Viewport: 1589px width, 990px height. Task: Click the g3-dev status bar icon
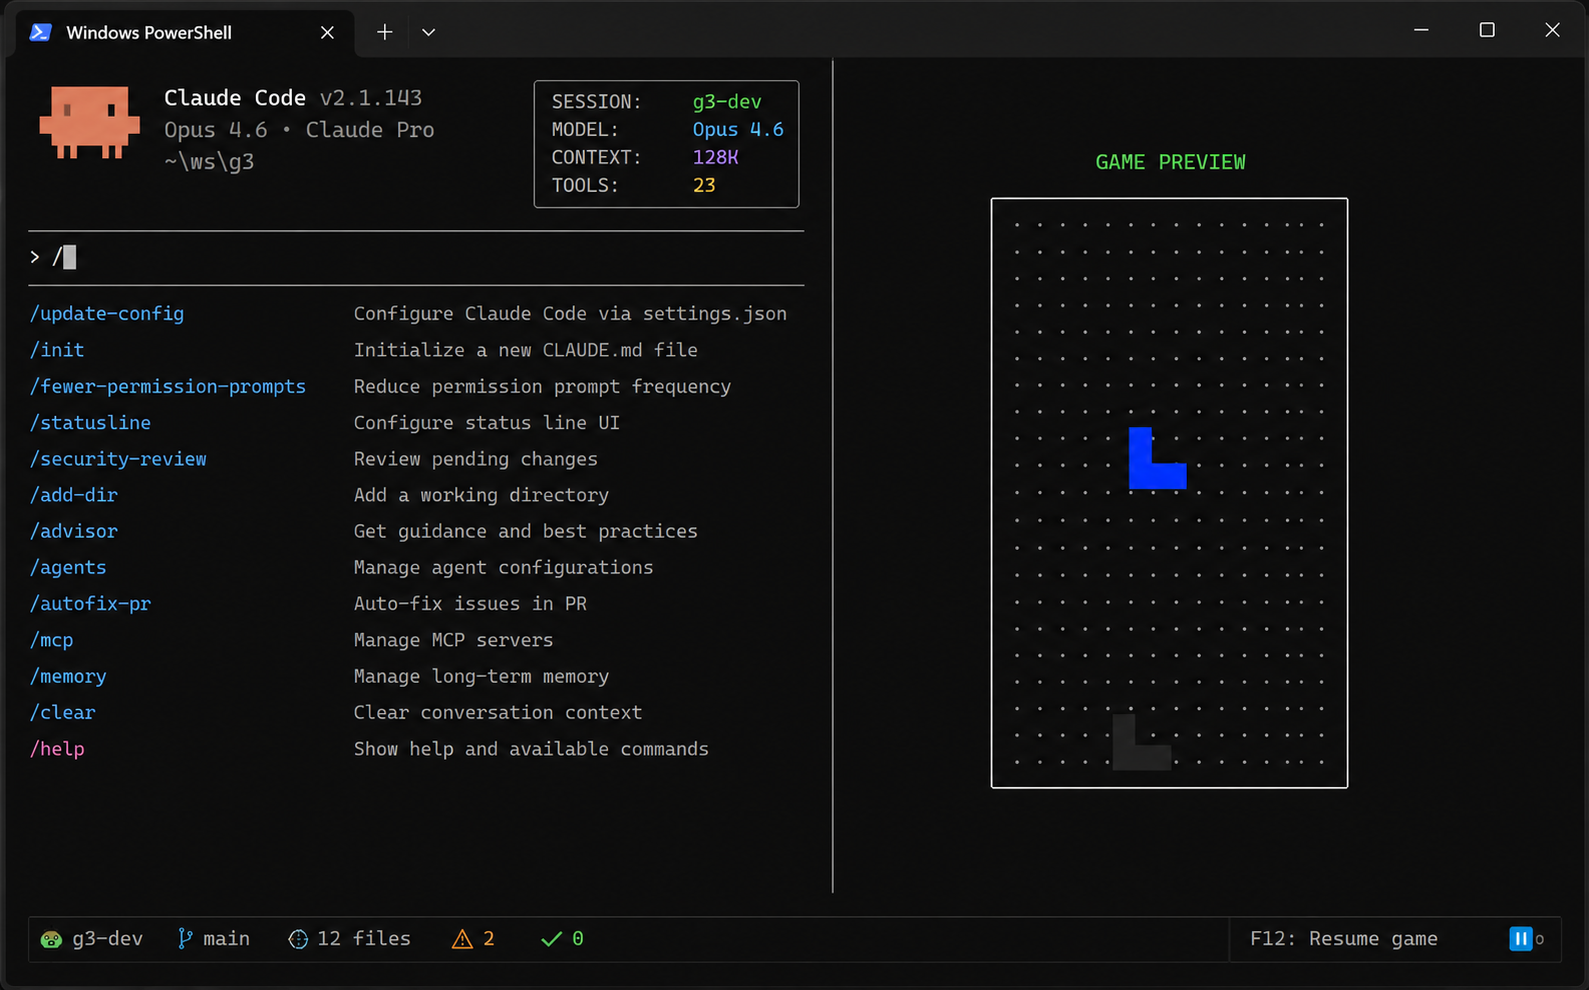point(51,939)
